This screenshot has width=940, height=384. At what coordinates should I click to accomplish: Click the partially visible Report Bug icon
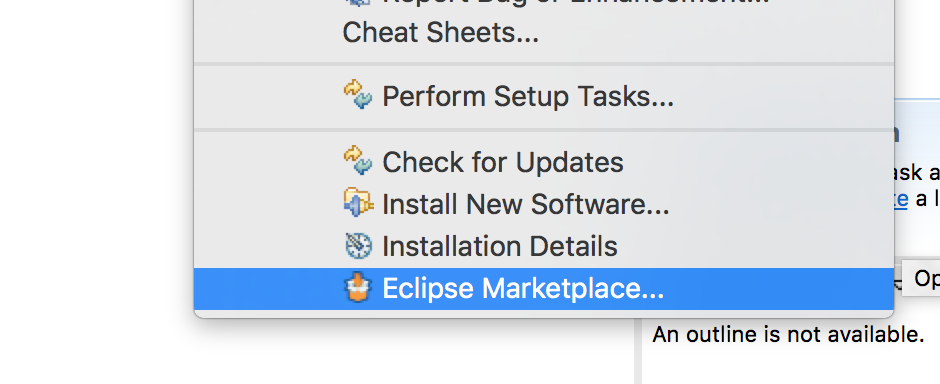point(358,2)
